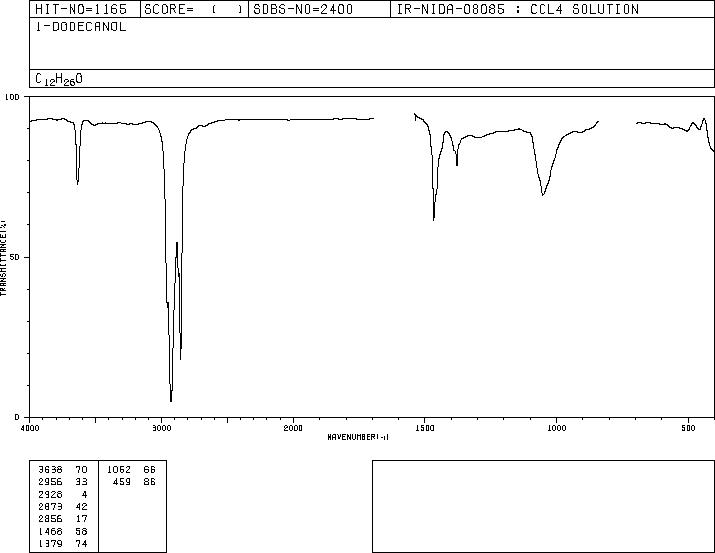Viewport: 715px width, 553px height.
Task: Click the 2956 peak table entry
Action: (63, 482)
